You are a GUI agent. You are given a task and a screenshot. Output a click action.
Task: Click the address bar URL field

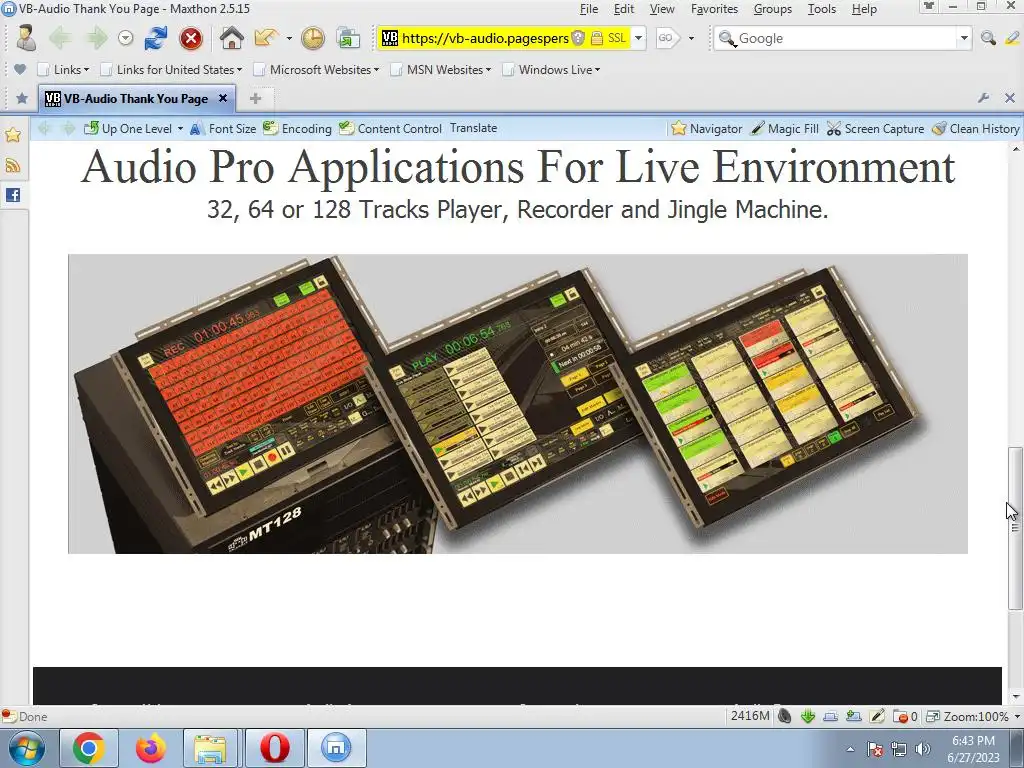click(485, 38)
